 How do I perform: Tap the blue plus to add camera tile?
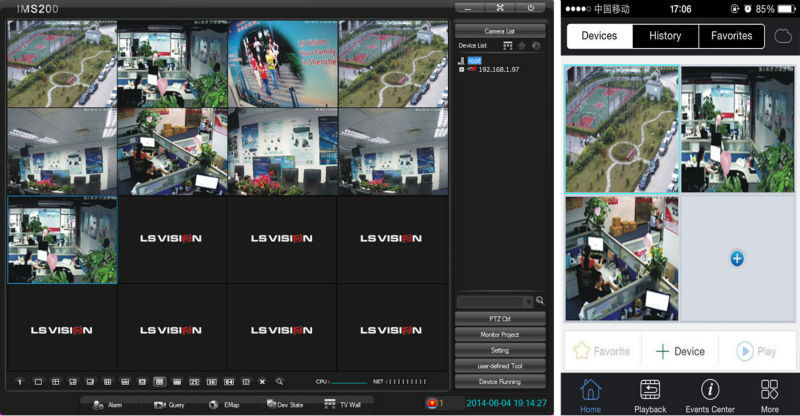pos(737,258)
